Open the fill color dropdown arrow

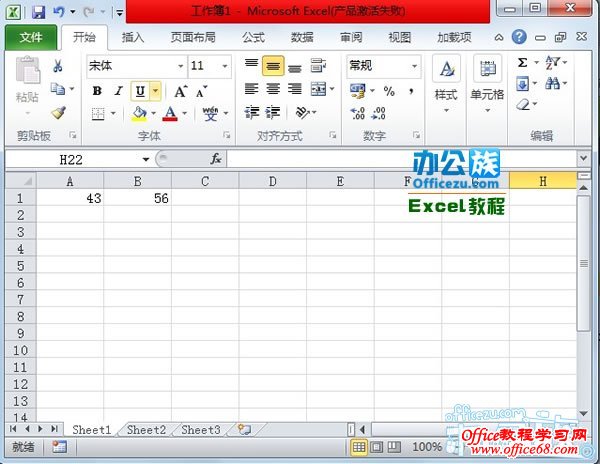(x=153, y=113)
